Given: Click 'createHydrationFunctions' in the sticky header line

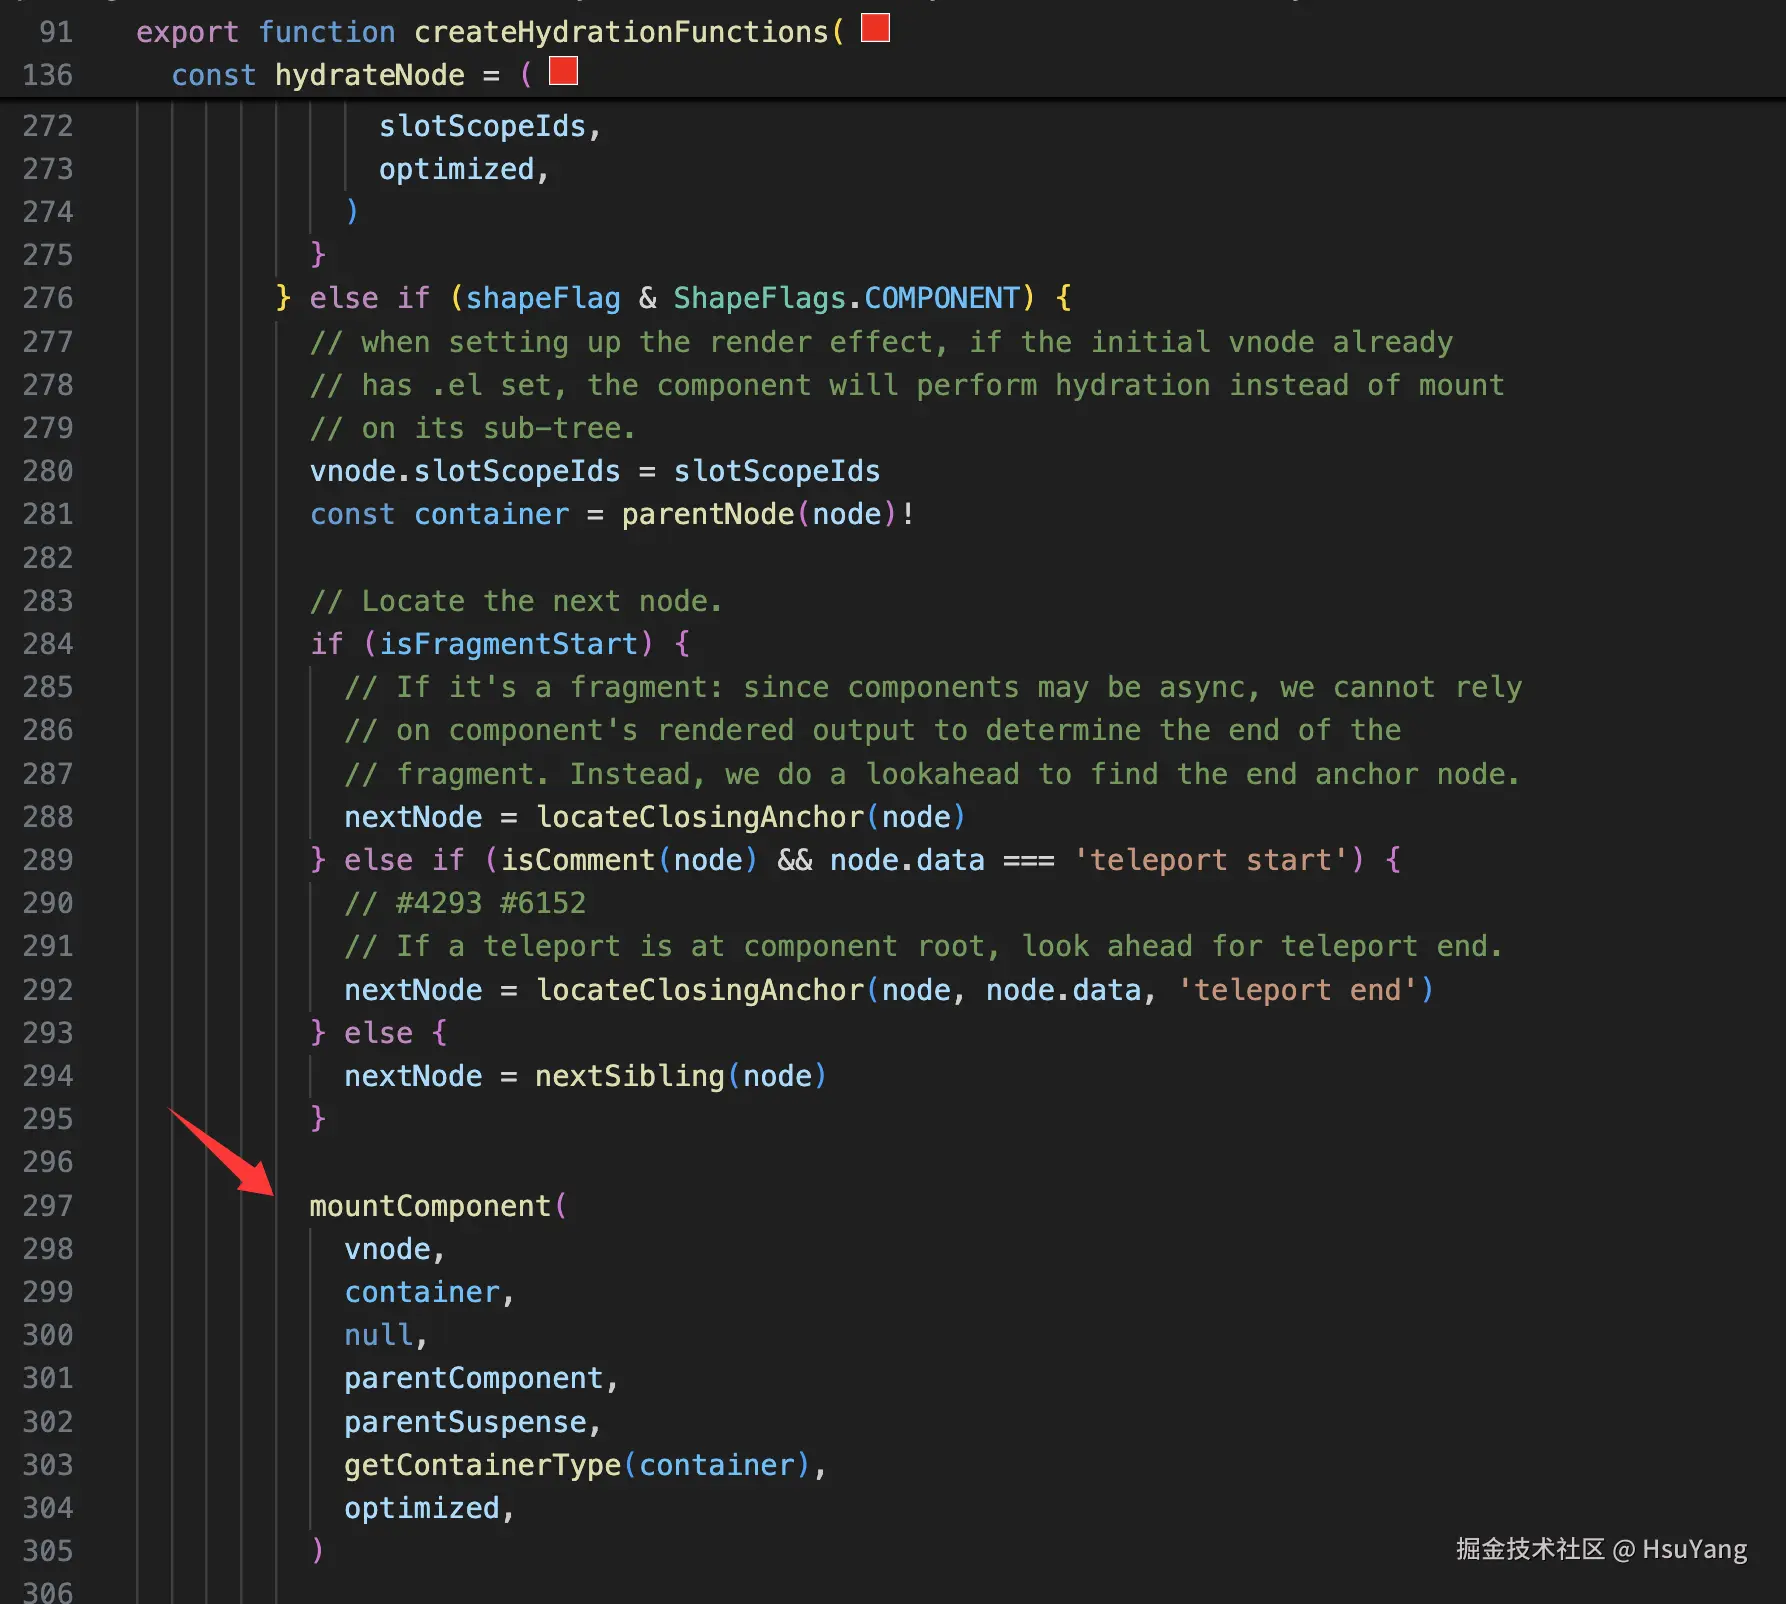Looking at the screenshot, I should (621, 32).
